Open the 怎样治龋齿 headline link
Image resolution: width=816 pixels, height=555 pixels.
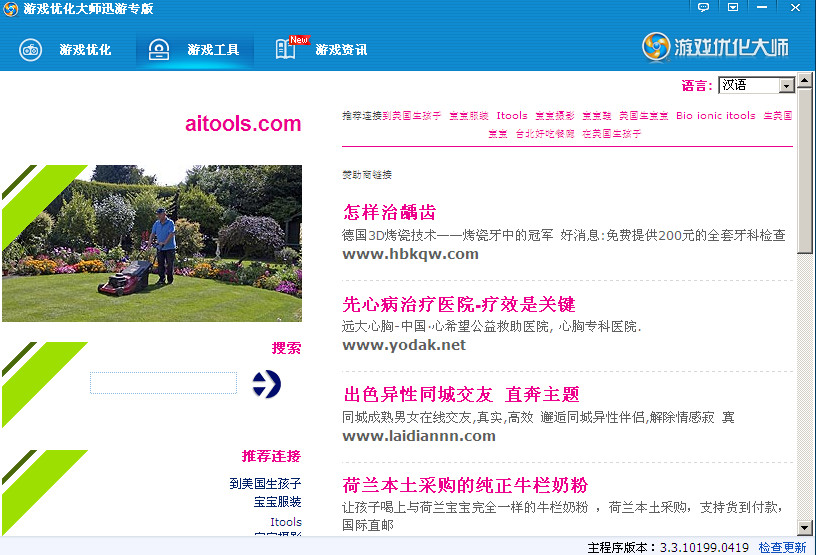[x=389, y=212]
